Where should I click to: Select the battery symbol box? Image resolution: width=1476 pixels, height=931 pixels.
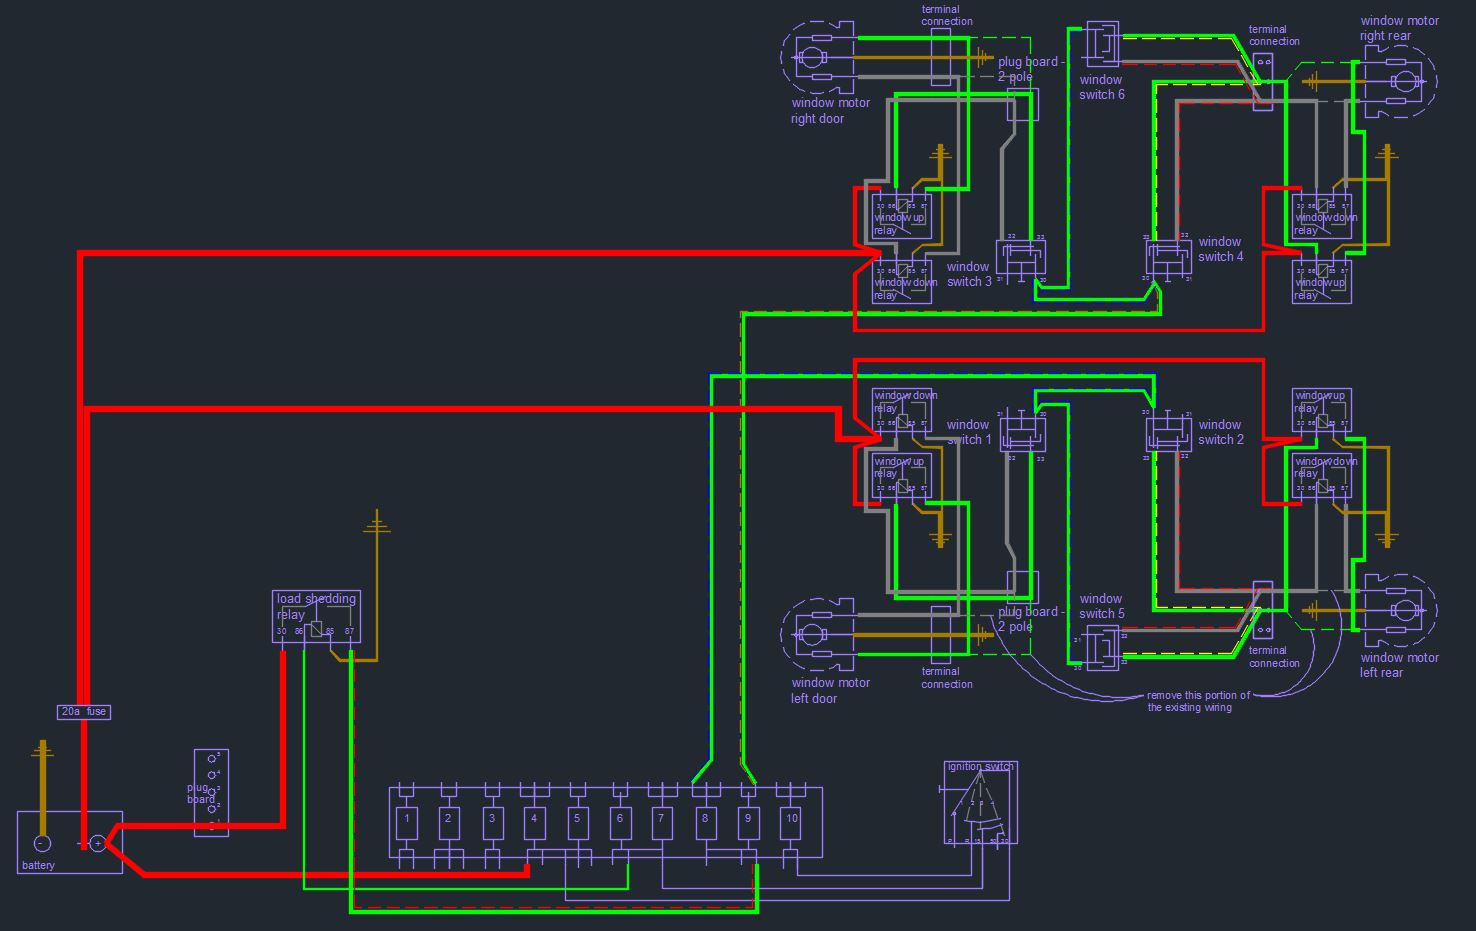click(70, 842)
